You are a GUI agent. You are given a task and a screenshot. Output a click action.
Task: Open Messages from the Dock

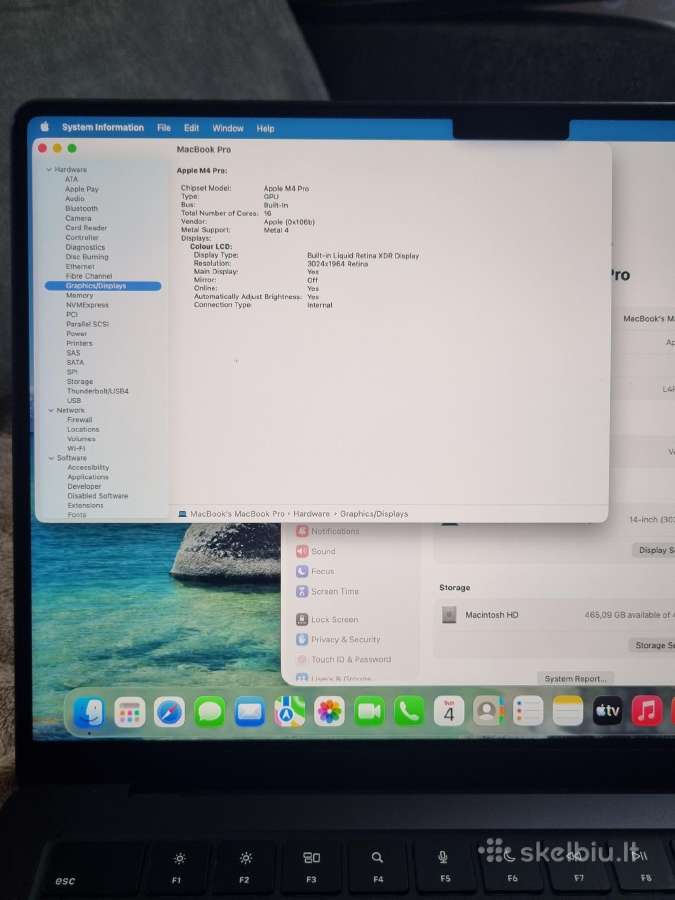[x=210, y=712]
